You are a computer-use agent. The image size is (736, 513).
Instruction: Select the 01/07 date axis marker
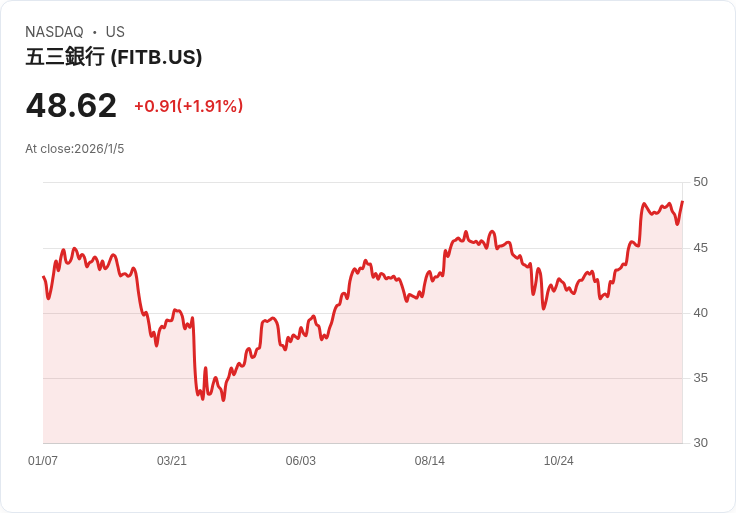(x=43, y=461)
